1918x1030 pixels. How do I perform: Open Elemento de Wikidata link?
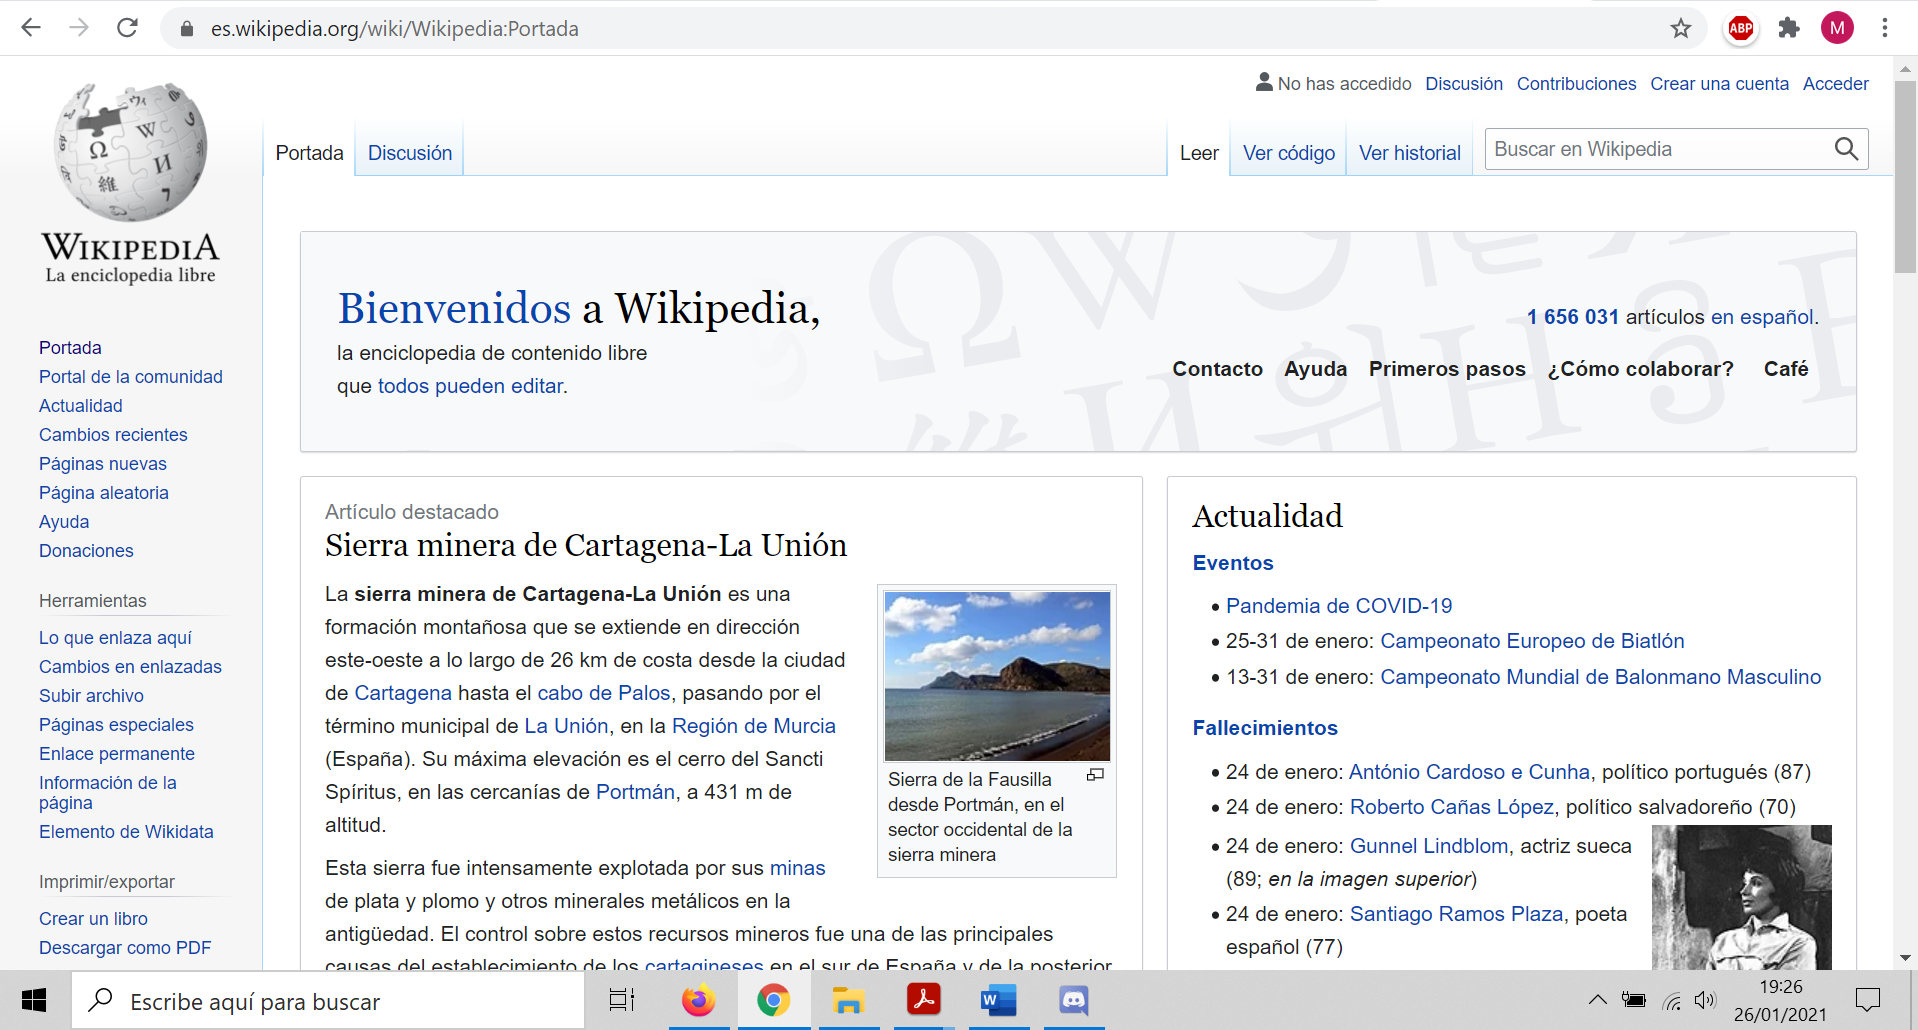(126, 832)
